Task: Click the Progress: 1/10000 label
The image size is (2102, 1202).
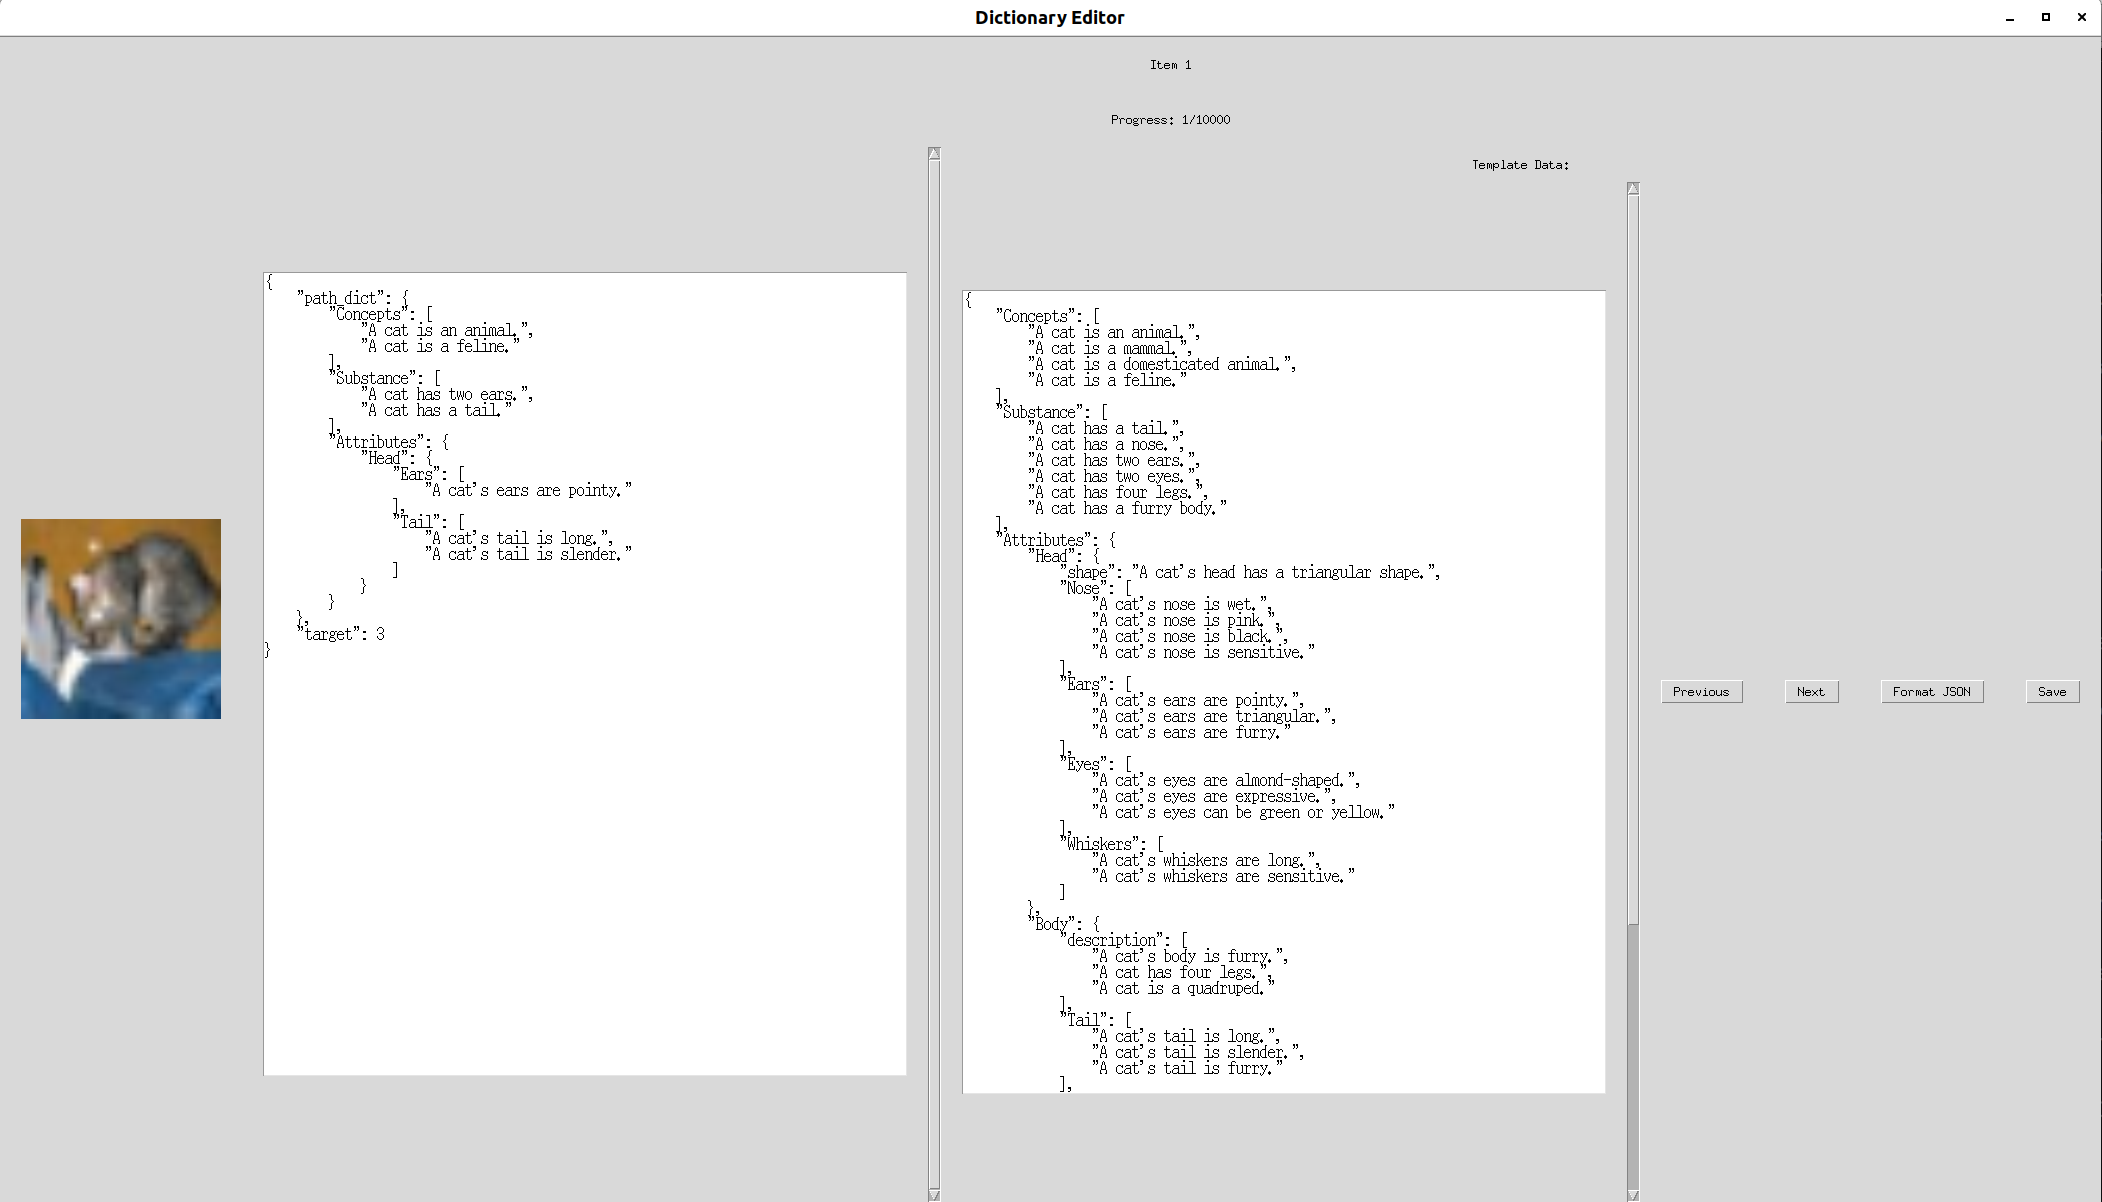Action: (1170, 120)
